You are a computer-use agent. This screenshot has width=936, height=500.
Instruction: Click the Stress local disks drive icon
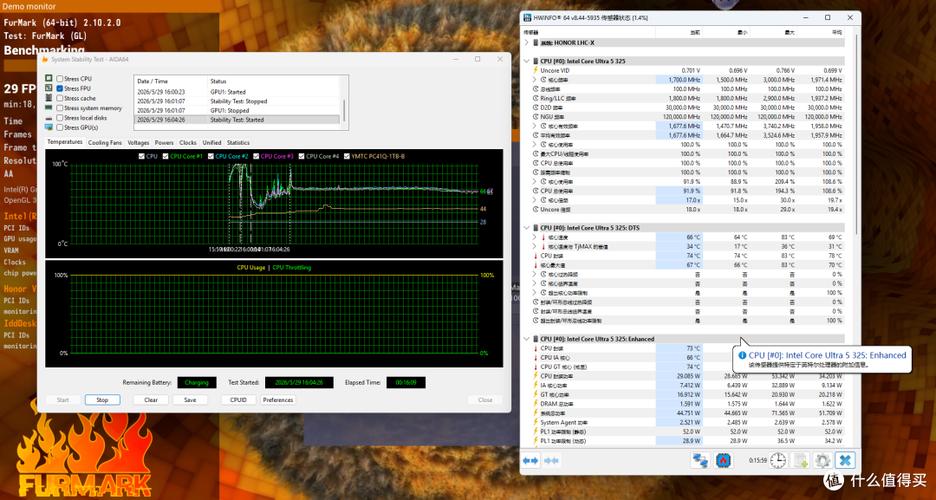[49, 118]
